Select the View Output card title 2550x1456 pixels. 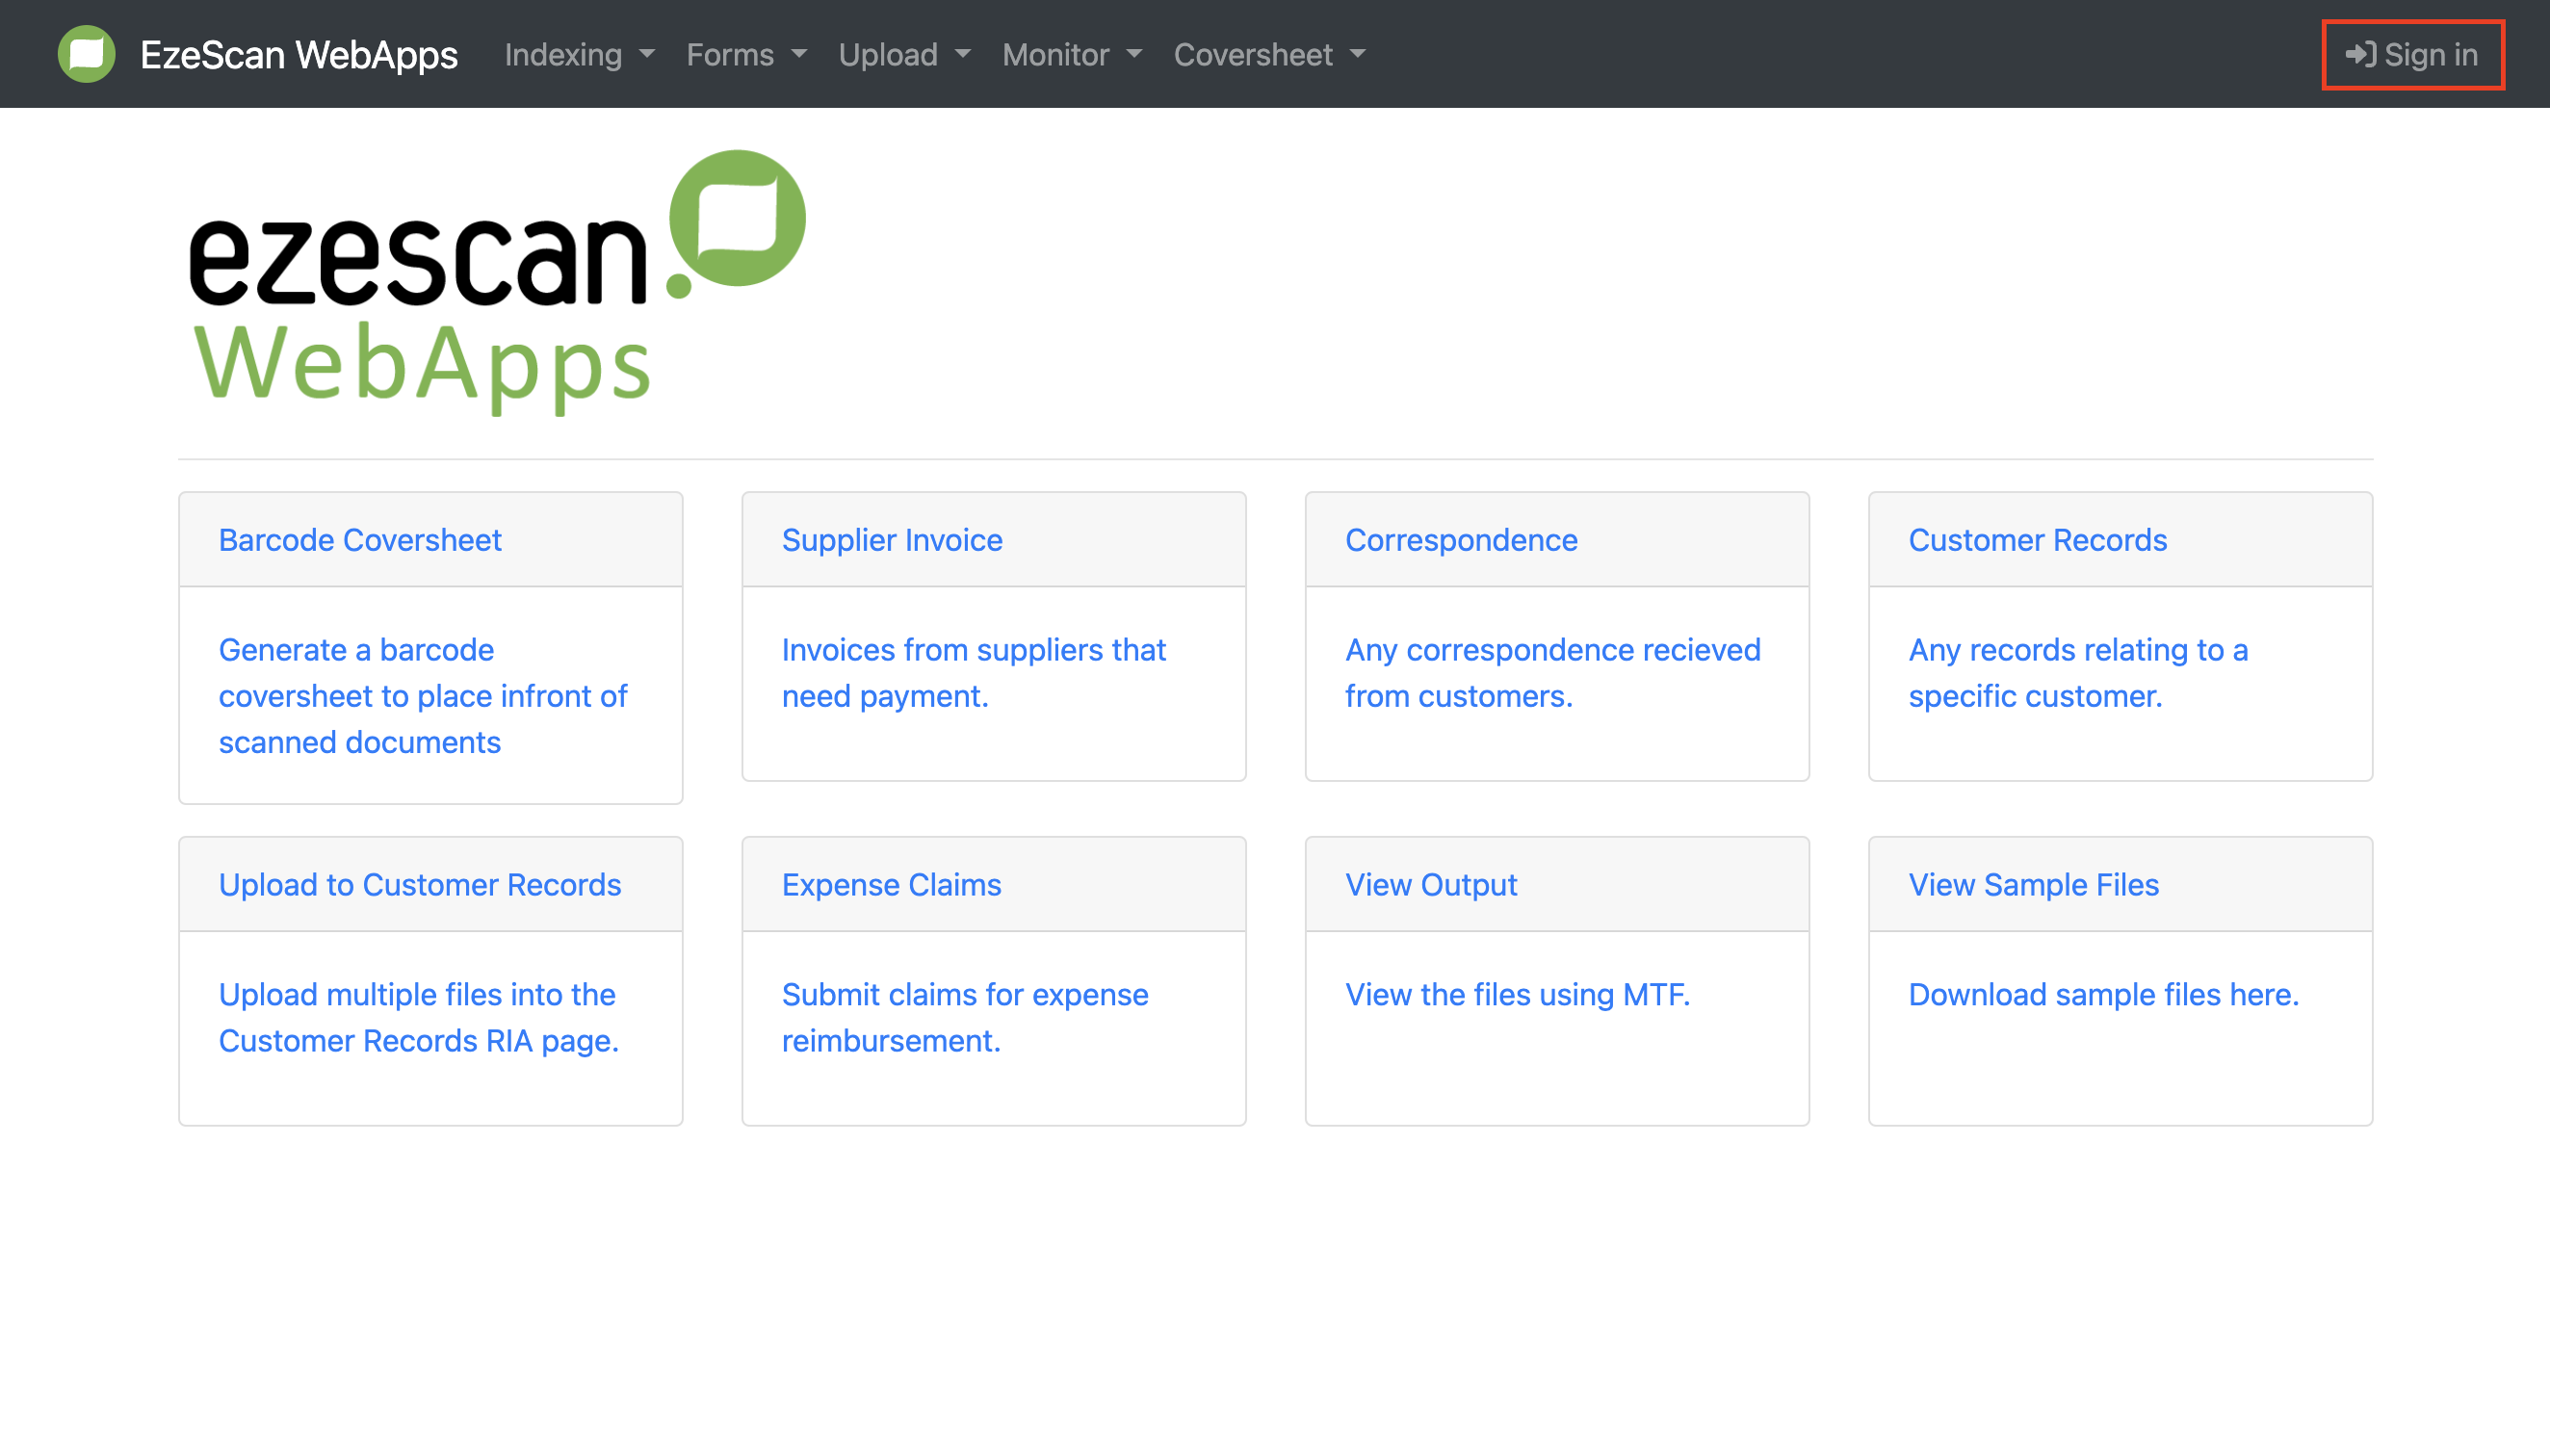click(1430, 885)
